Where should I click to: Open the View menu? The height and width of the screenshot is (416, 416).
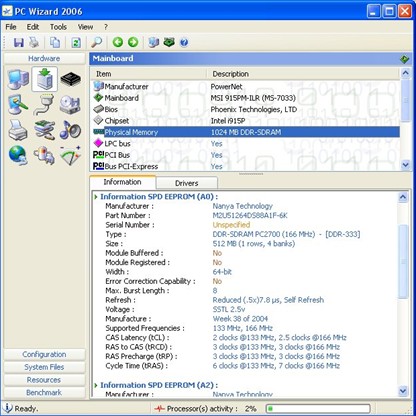pos(85,27)
